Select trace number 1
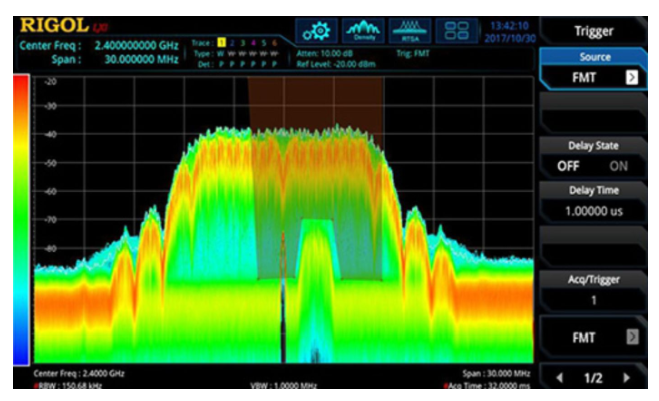This screenshot has height=401, width=659. point(221,42)
